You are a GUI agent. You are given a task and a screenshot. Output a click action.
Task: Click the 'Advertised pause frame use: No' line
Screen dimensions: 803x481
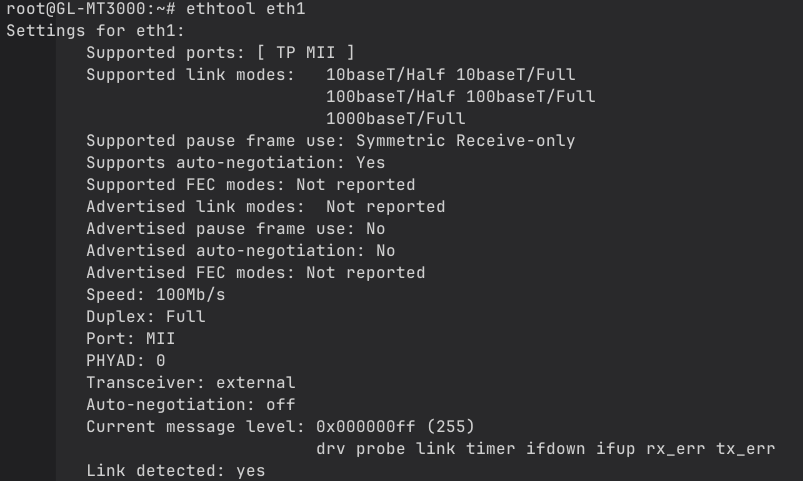(x=235, y=228)
